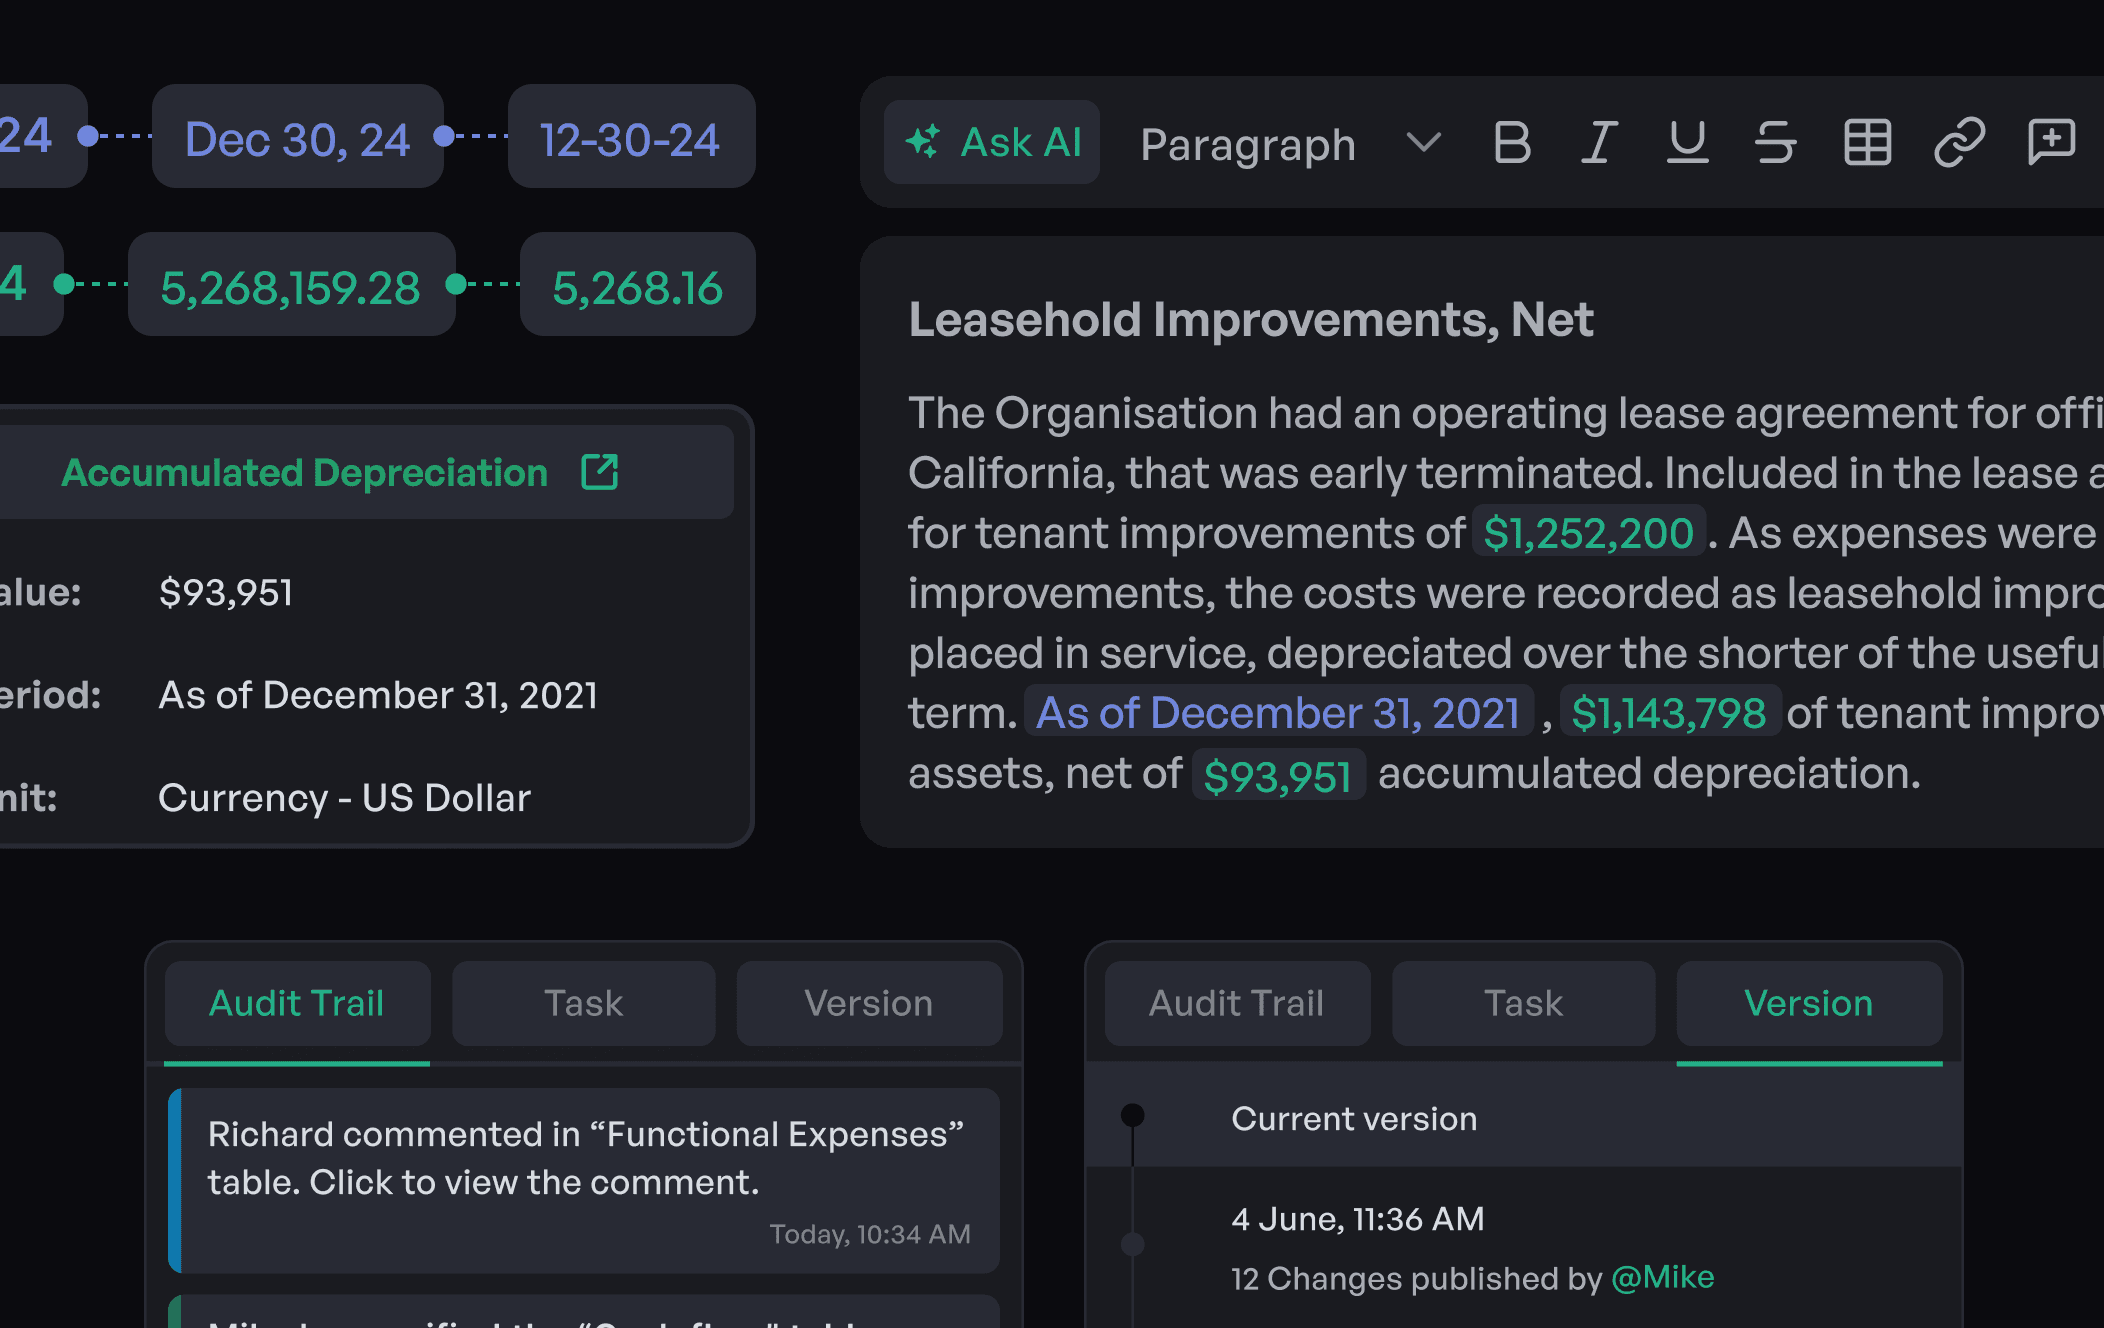This screenshot has width=2104, height=1328.
Task: Insert a link with the link icon
Action: 1959,142
